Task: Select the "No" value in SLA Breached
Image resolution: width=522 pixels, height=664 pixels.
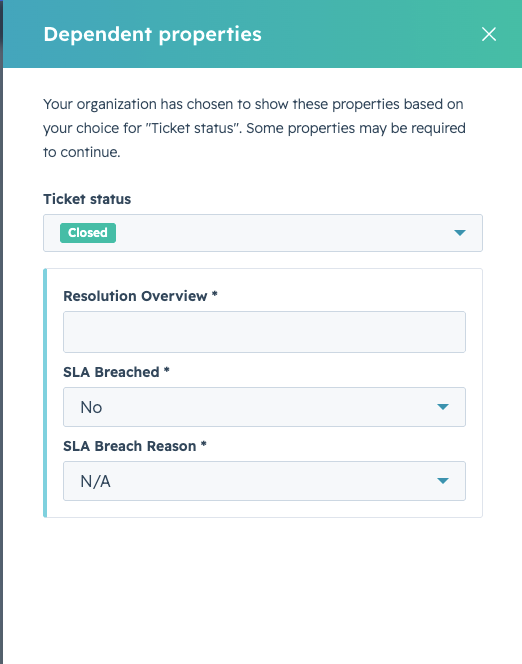Action: [91, 407]
